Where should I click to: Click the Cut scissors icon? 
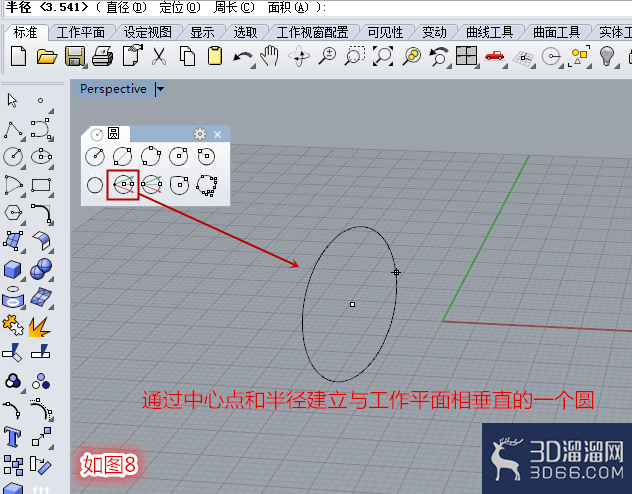click(159, 56)
